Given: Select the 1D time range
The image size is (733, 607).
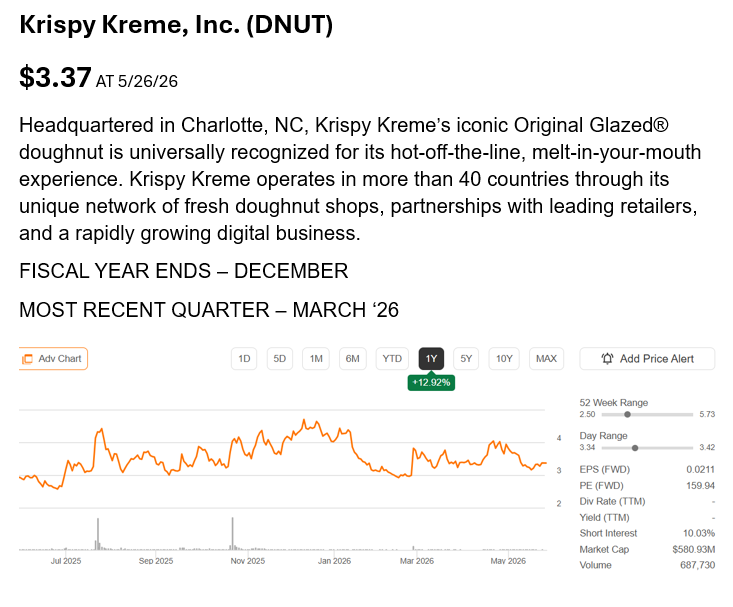Looking at the screenshot, I should pos(244,359).
